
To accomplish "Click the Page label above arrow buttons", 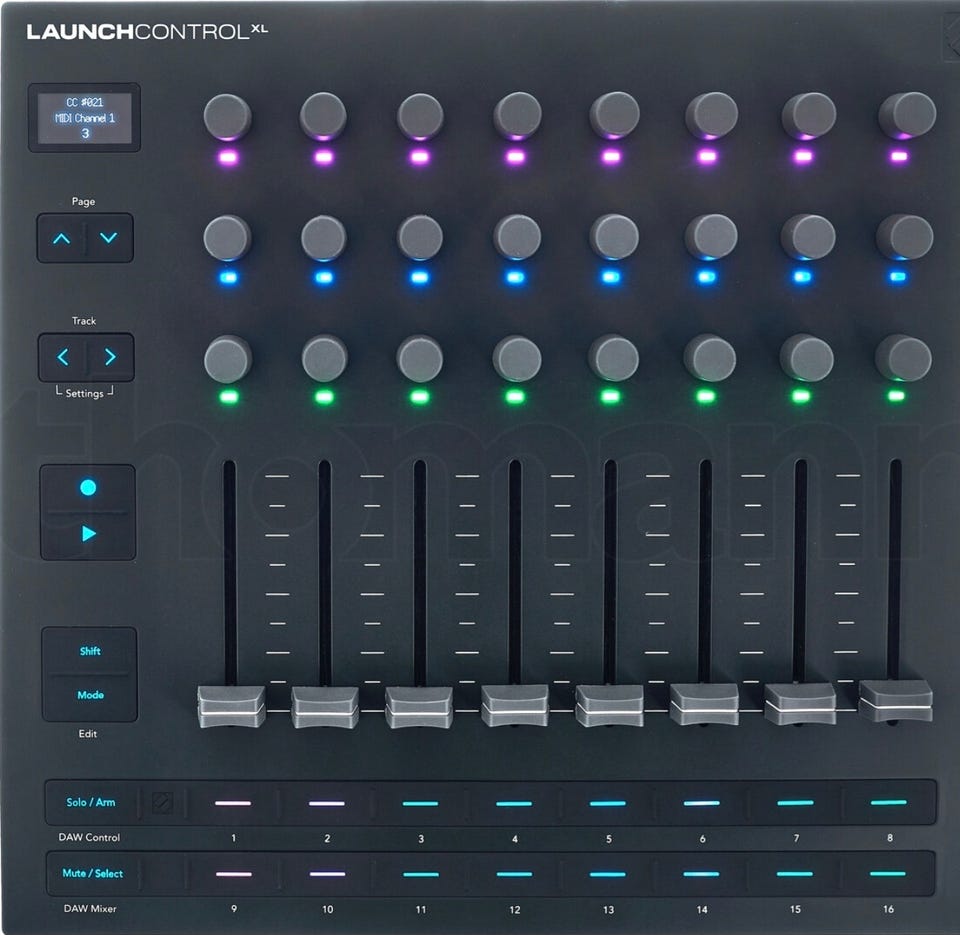I will tap(83, 201).
